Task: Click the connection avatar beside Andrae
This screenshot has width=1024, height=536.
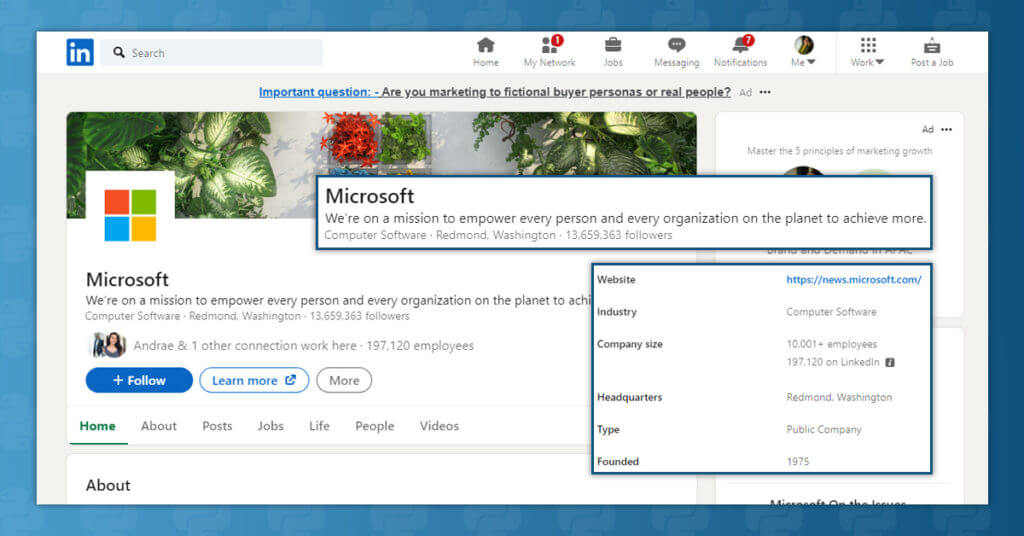Action: point(108,345)
